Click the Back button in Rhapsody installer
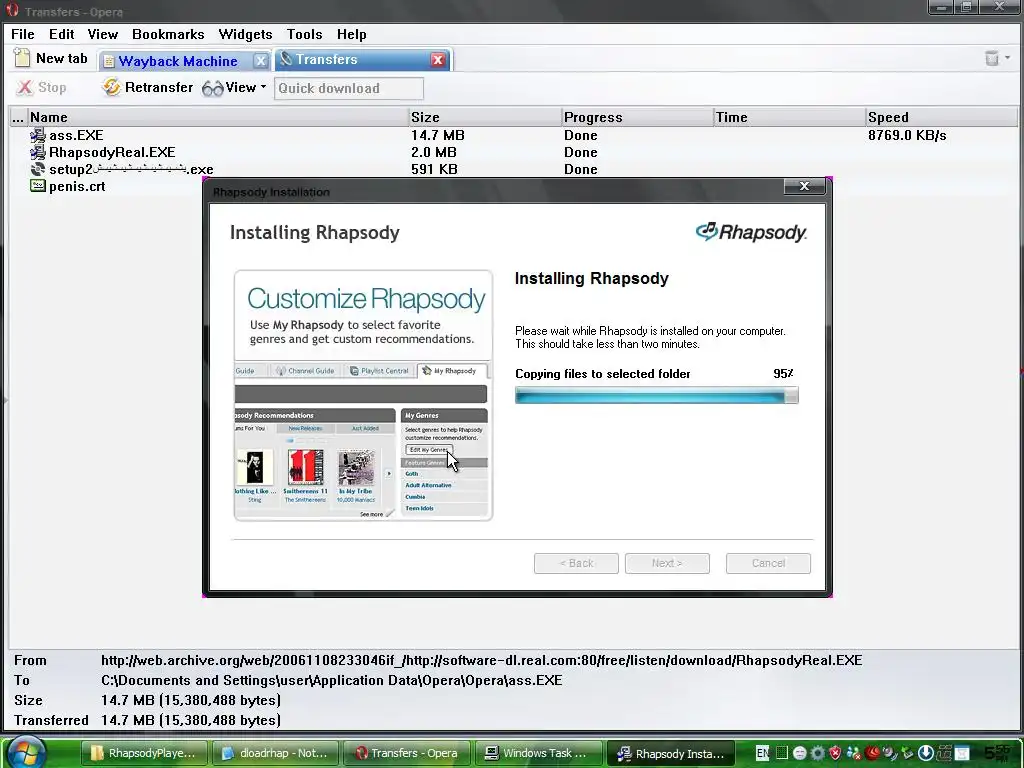This screenshot has width=1024, height=768. point(576,563)
